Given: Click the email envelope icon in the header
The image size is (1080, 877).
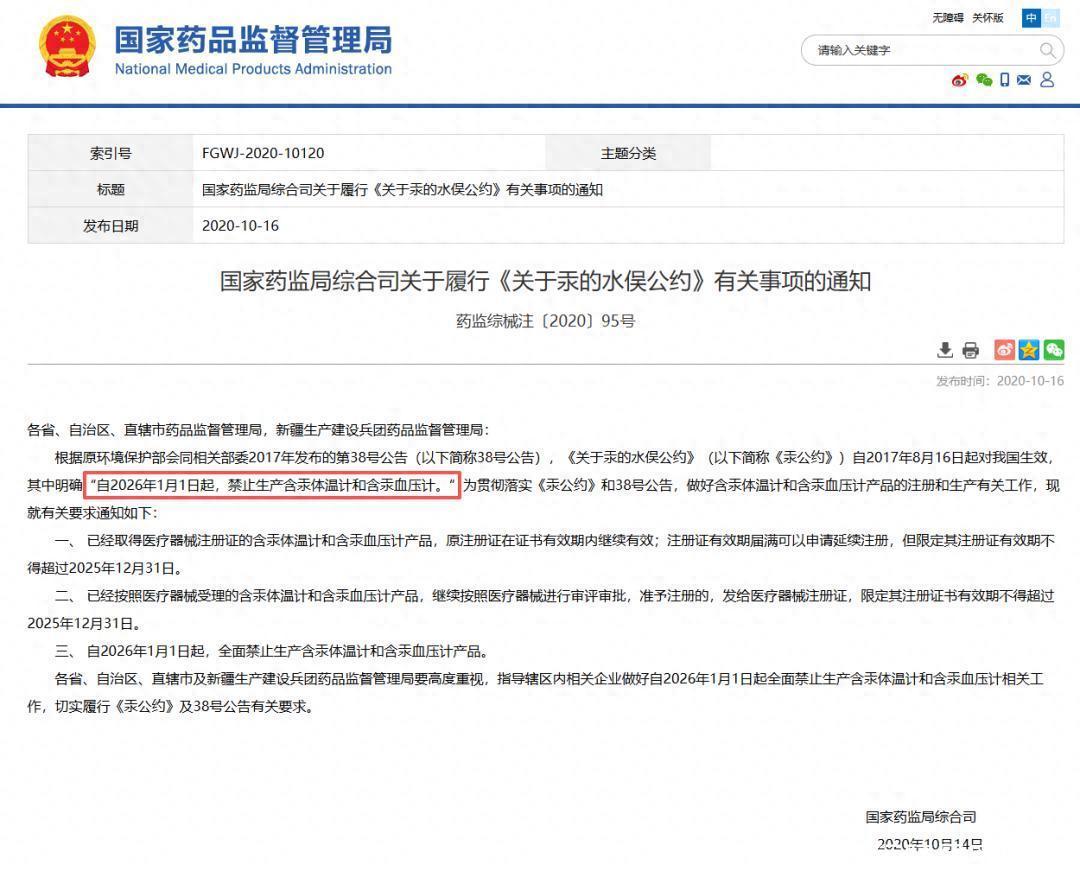Looking at the screenshot, I should pos(1024,80).
